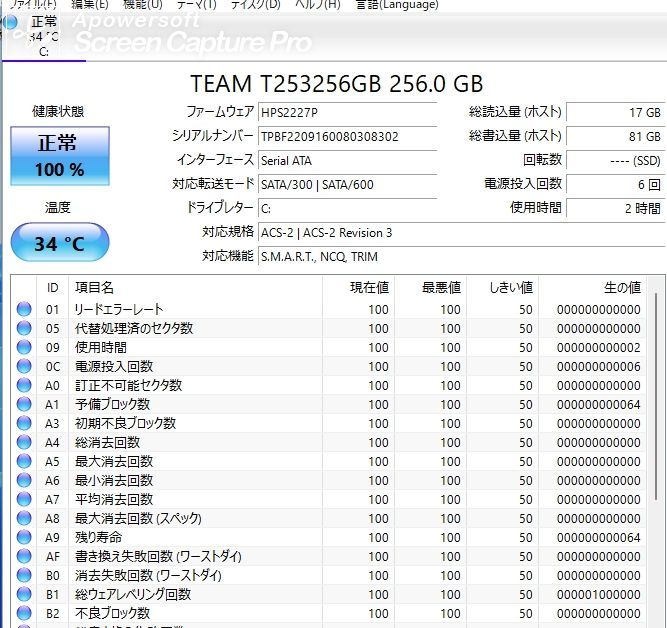
Task: Click the 項目名 column header
Action: [x=95, y=287]
